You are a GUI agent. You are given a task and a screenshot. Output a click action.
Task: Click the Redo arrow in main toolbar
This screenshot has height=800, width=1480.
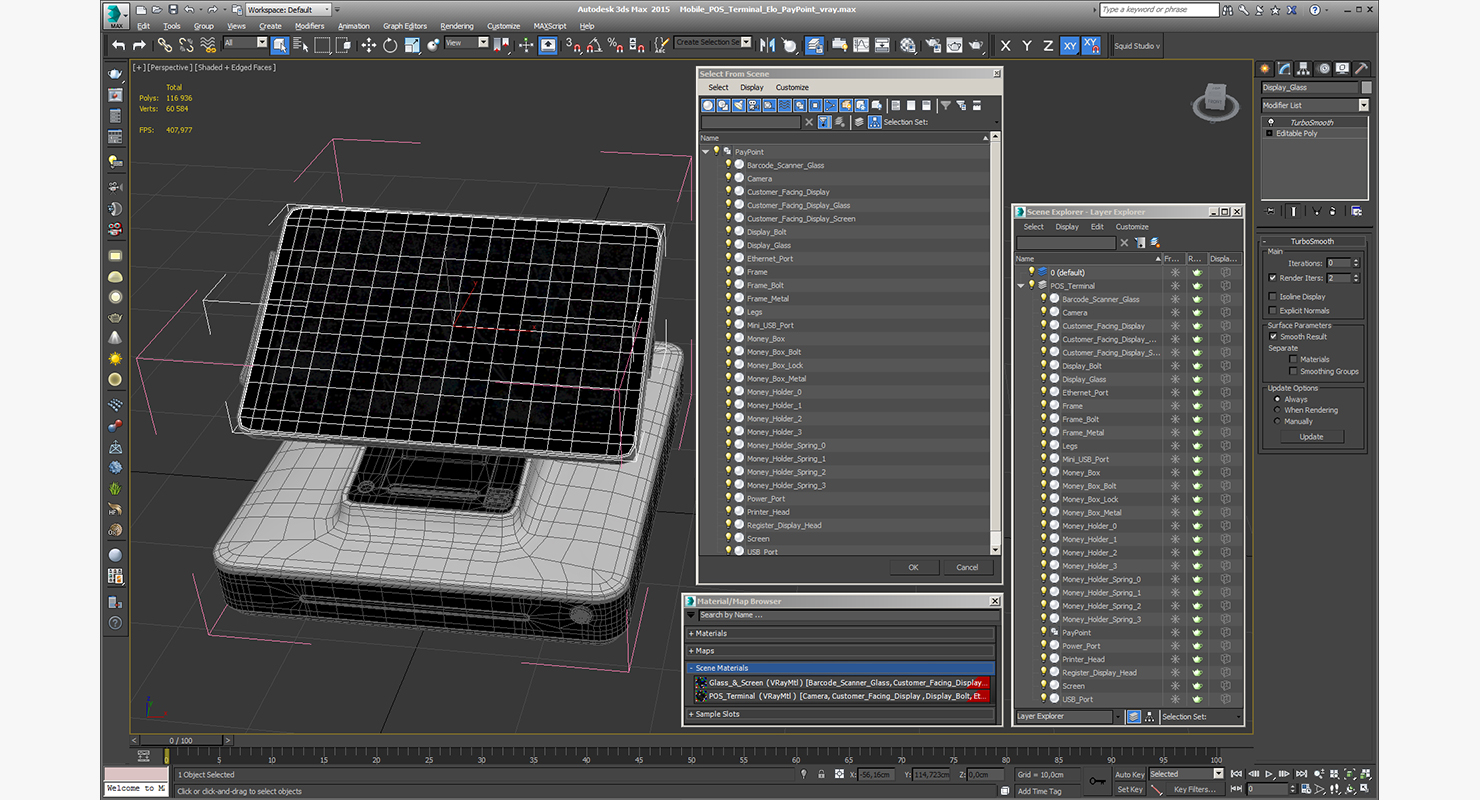[139, 45]
